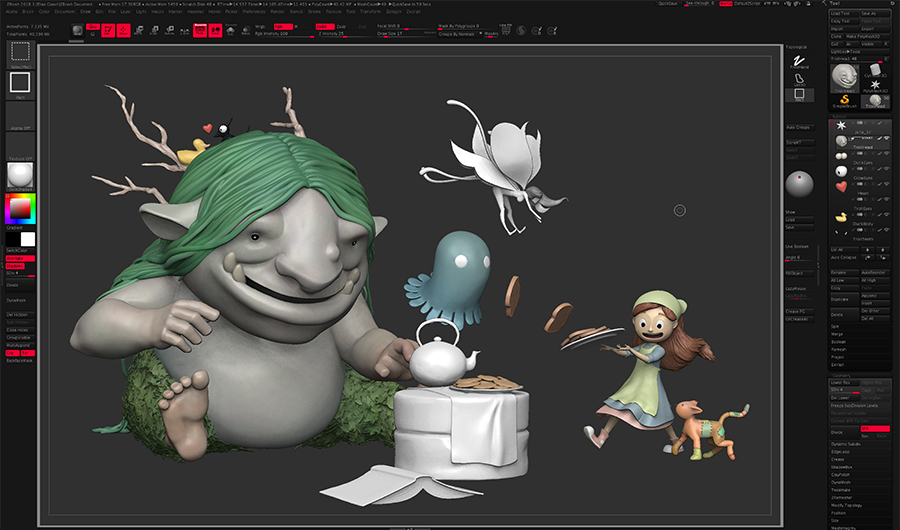The width and height of the screenshot is (900, 530).
Task: Open the Alpha Off selector
Action: click(20, 116)
